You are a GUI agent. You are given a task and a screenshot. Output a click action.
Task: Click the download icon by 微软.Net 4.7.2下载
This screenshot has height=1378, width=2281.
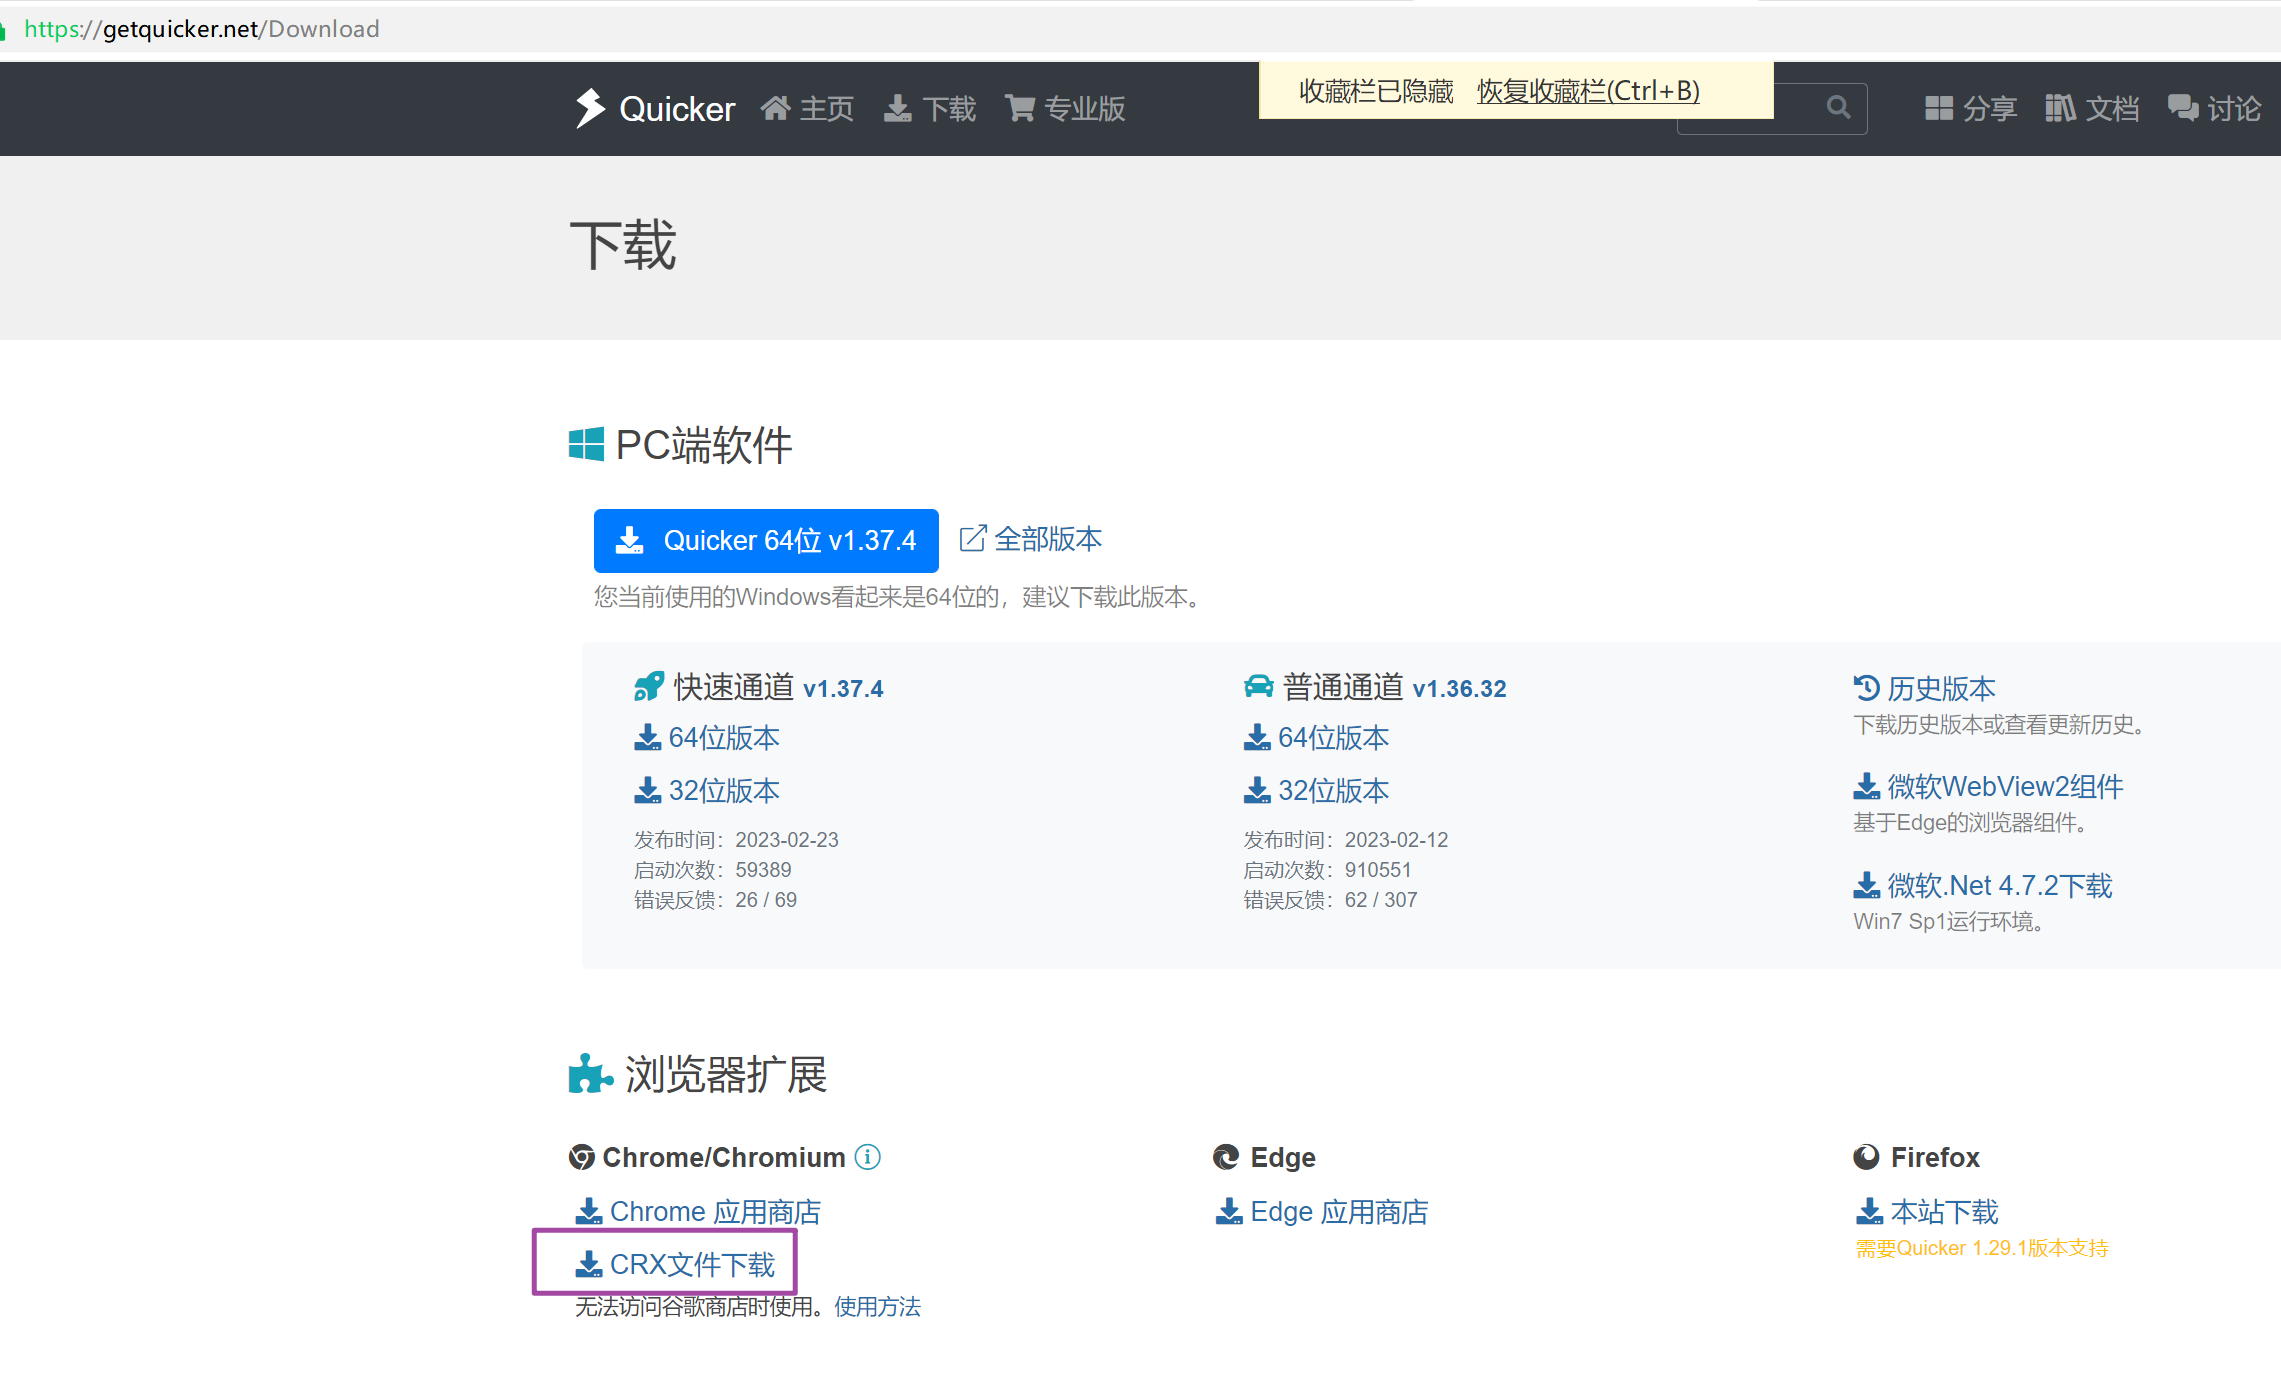click(1866, 886)
